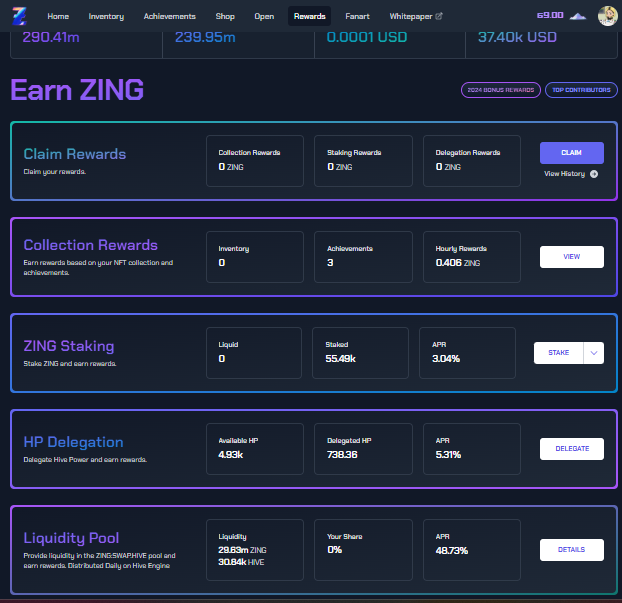This screenshot has width=622, height=603.
Task: Click the 69.00 balance value
Action: (550, 15)
